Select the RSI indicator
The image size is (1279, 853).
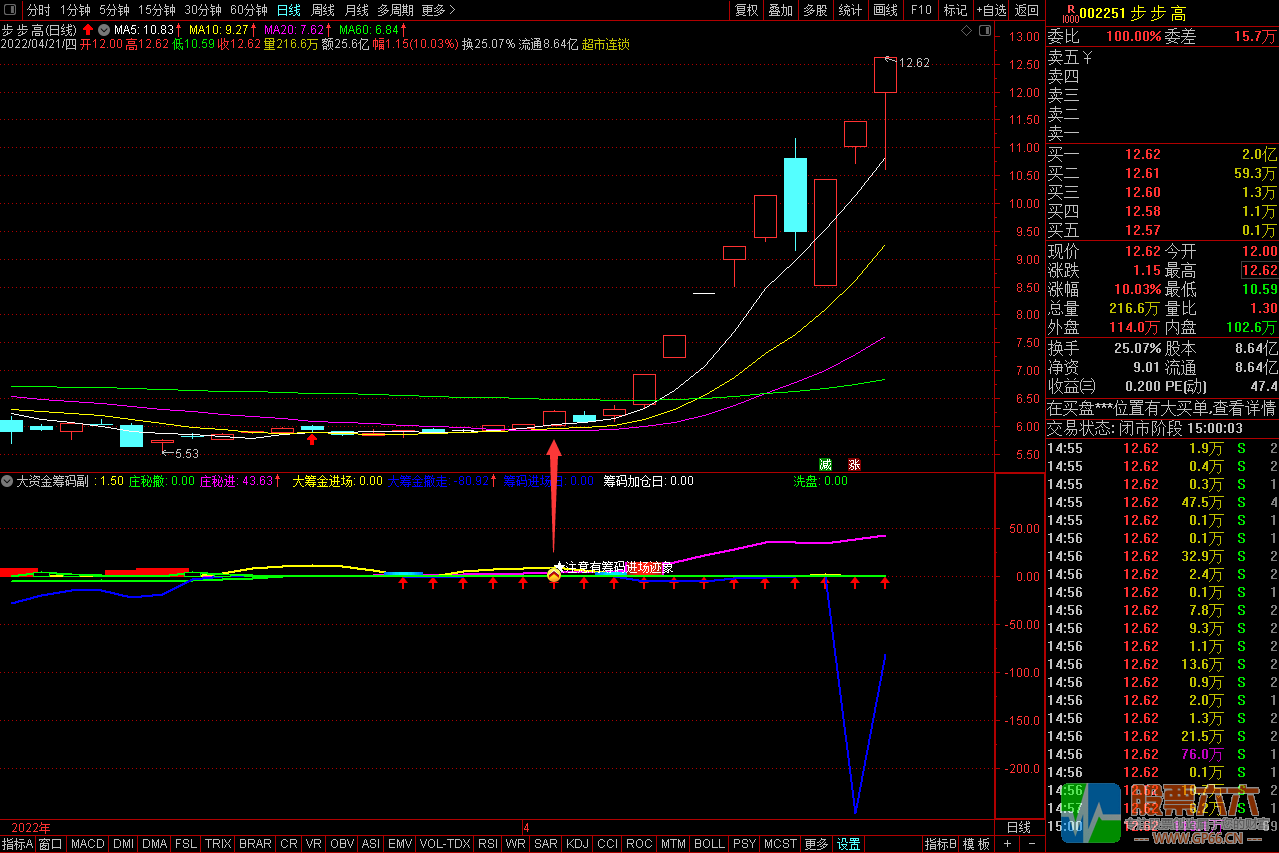point(488,844)
